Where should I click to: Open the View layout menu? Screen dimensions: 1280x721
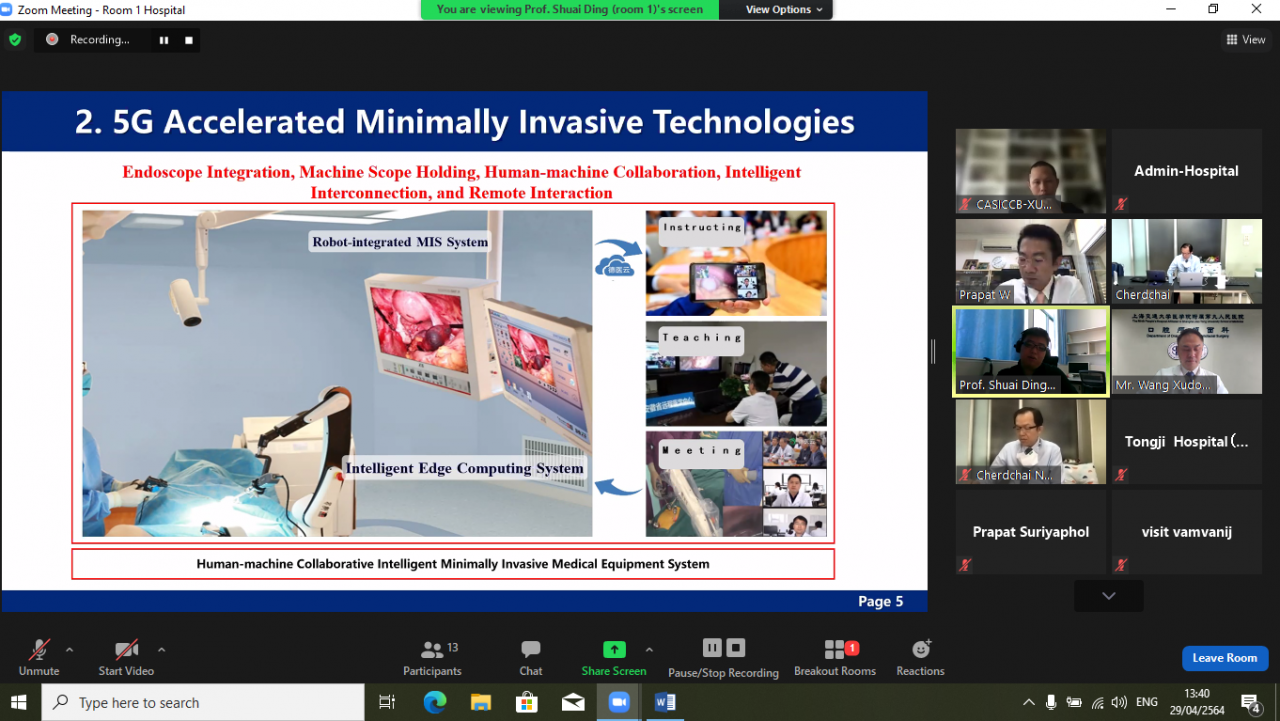[x=1246, y=40]
